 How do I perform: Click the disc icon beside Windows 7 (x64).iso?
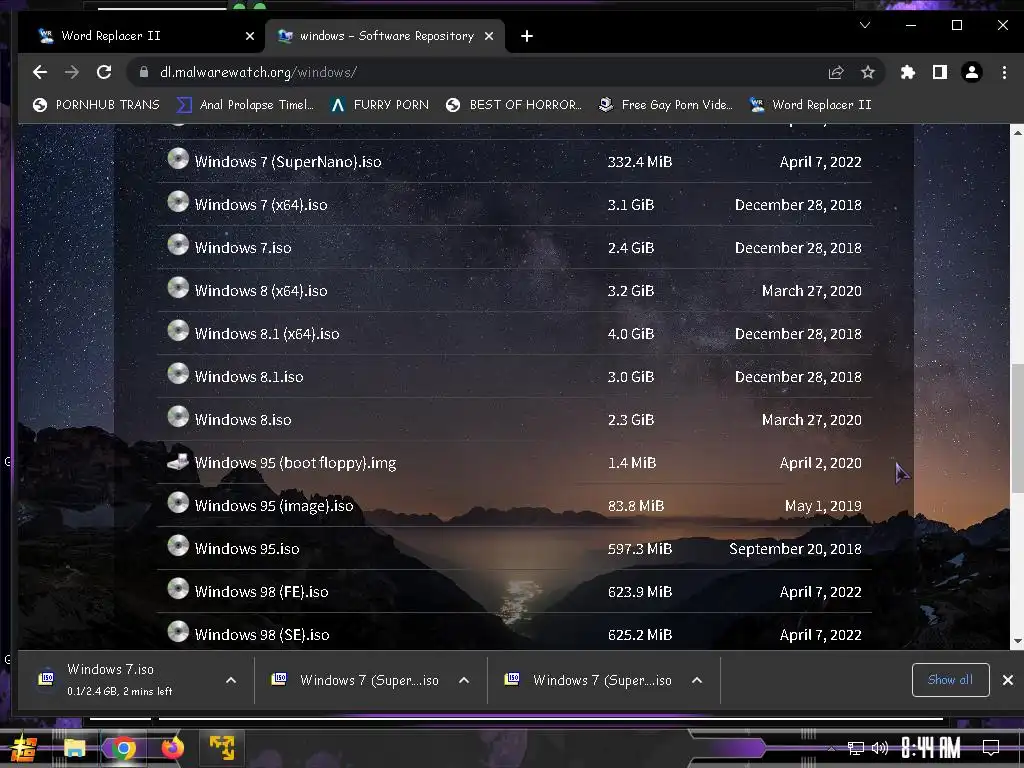coord(178,202)
